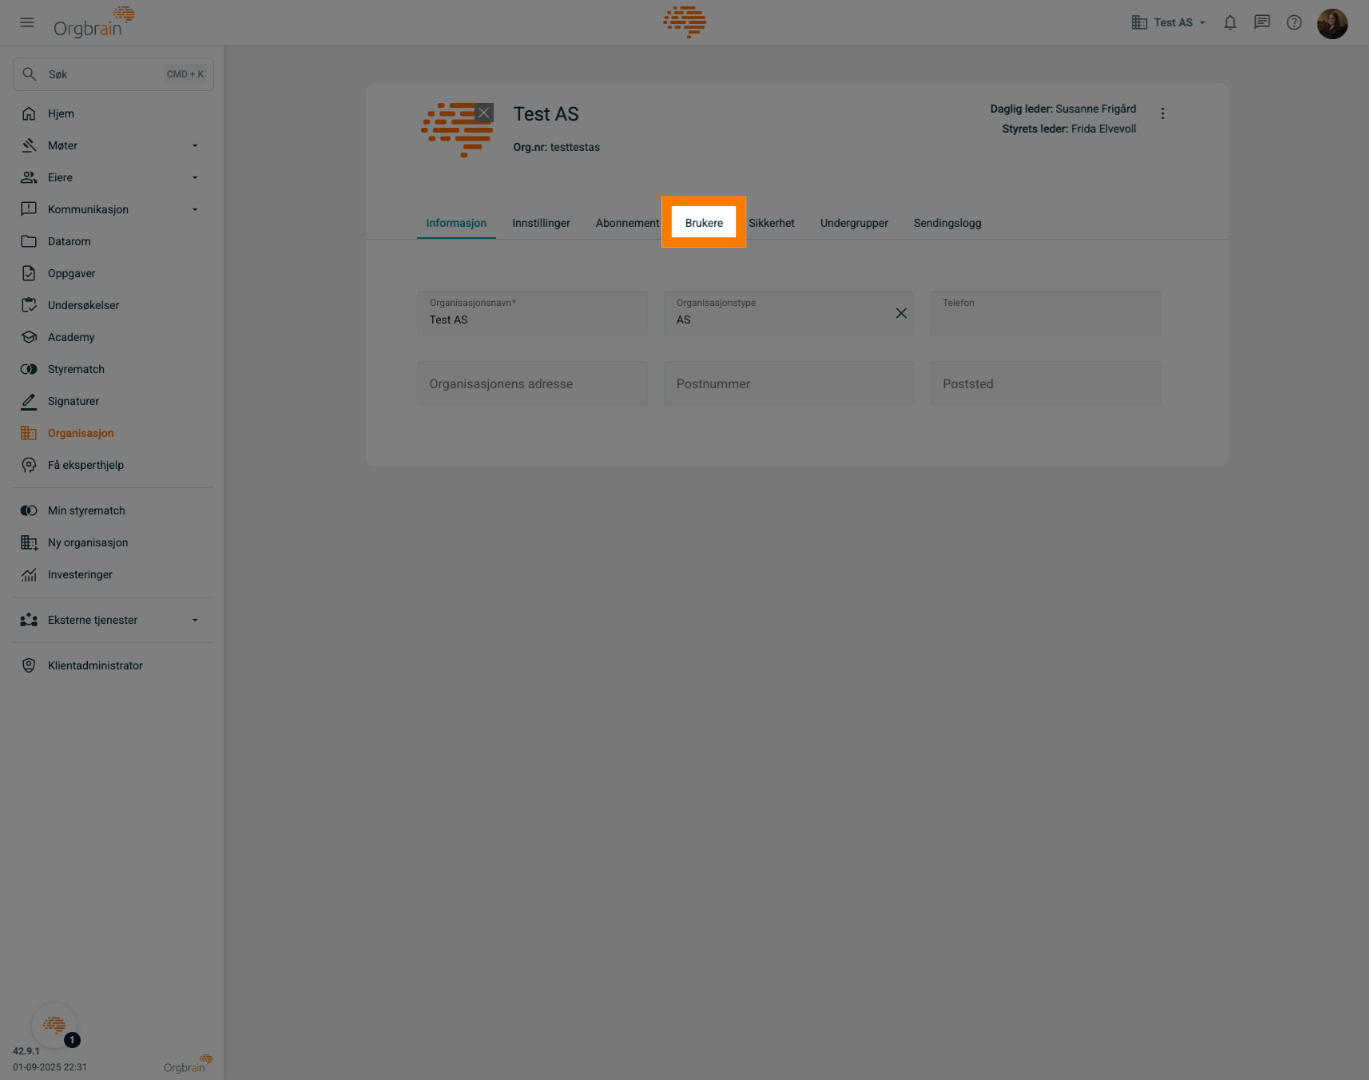Switch to the Abonnement tab
The height and width of the screenshot is (1080, 1369).
(627, 224)
